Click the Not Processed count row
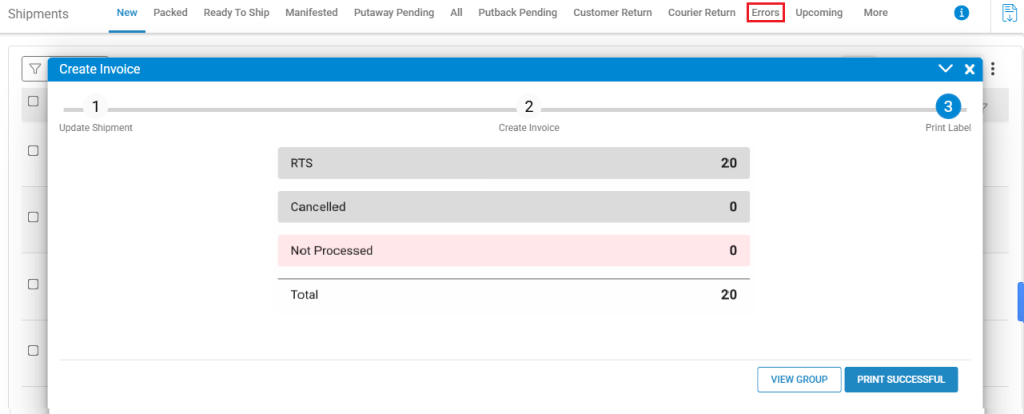Image resolution: width=1024 pixels, height=414 pixels. [513, 250]
